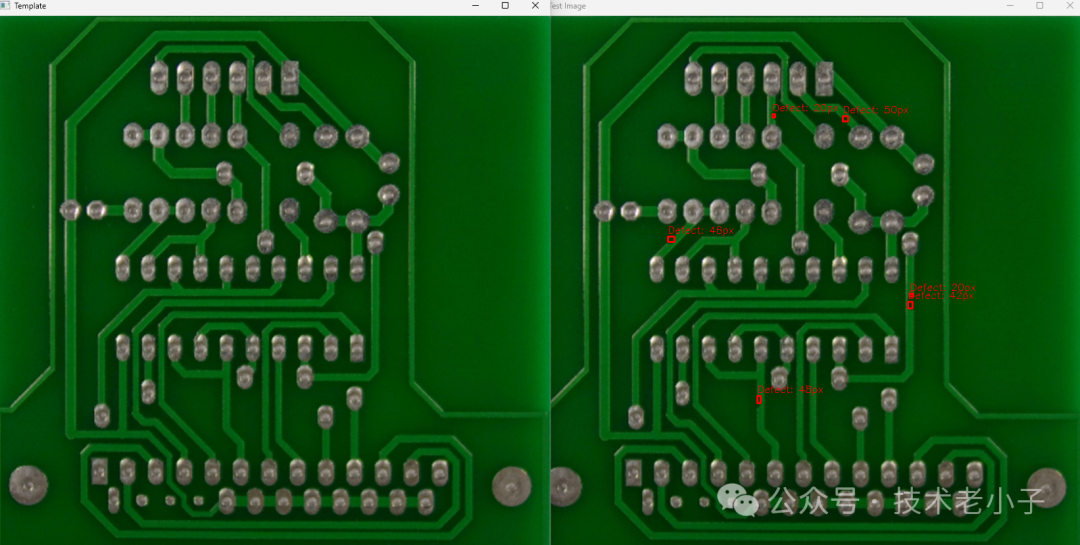Viewport: 1080px width, 545px height.
Task: Minimize the Template window
Action: (474, 6)
